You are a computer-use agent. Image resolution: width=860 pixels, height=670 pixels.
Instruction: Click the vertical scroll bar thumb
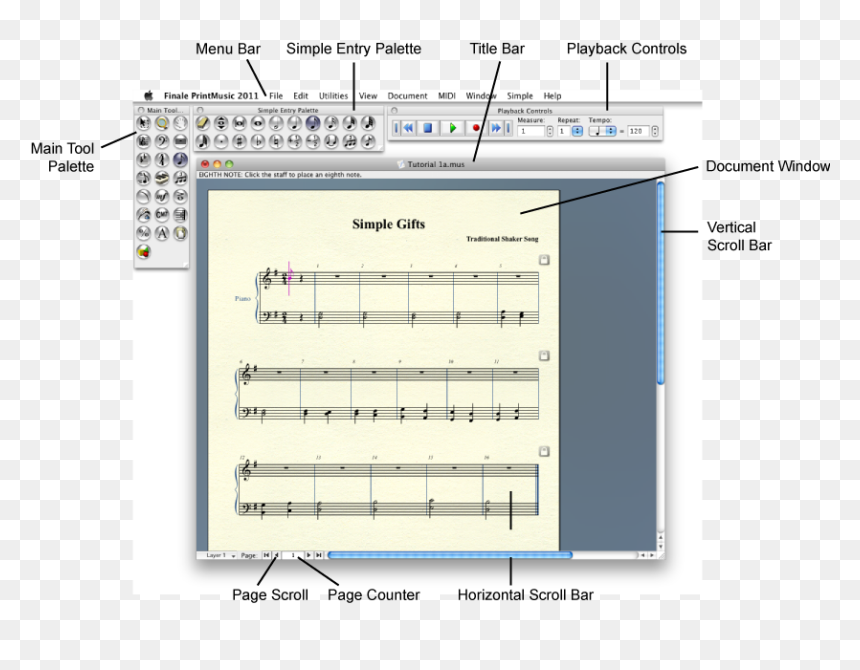(660, 283)
